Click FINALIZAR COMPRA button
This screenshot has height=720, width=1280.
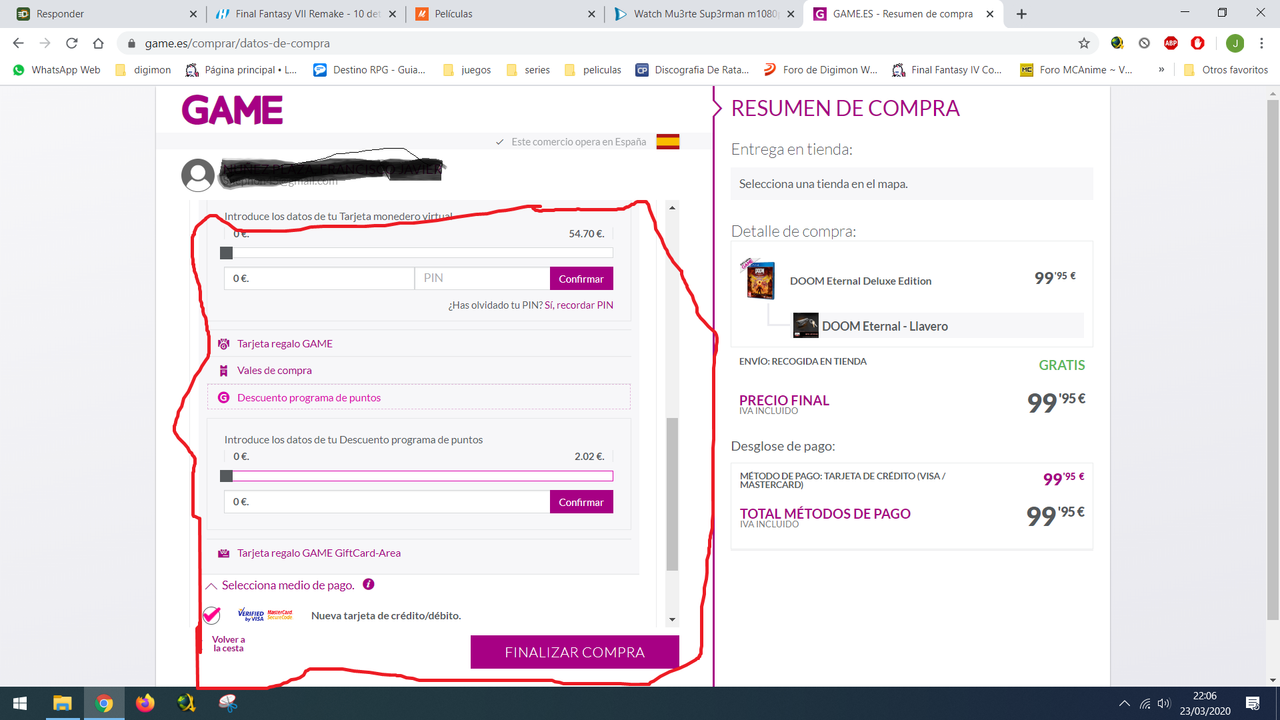coord(575,652)
